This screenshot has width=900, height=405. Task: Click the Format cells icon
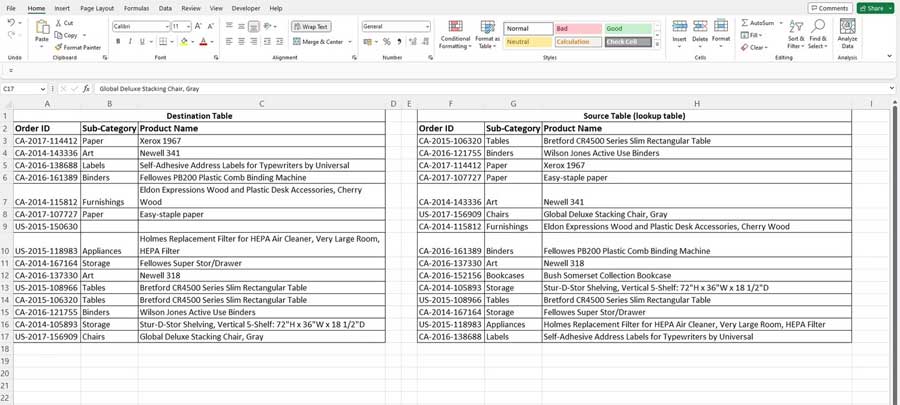click(x=721, y=26)
